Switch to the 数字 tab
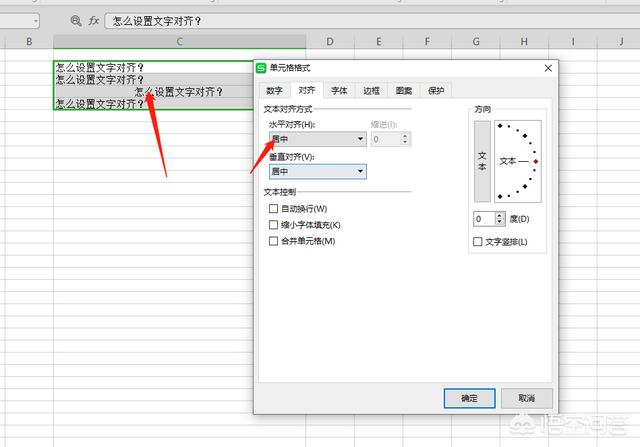This screenshot has height=447, width=640. (274, 90)
